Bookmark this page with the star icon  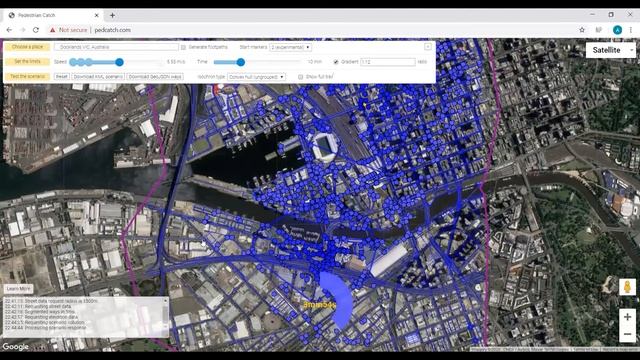pyautogui.click(x=582, y=30)
